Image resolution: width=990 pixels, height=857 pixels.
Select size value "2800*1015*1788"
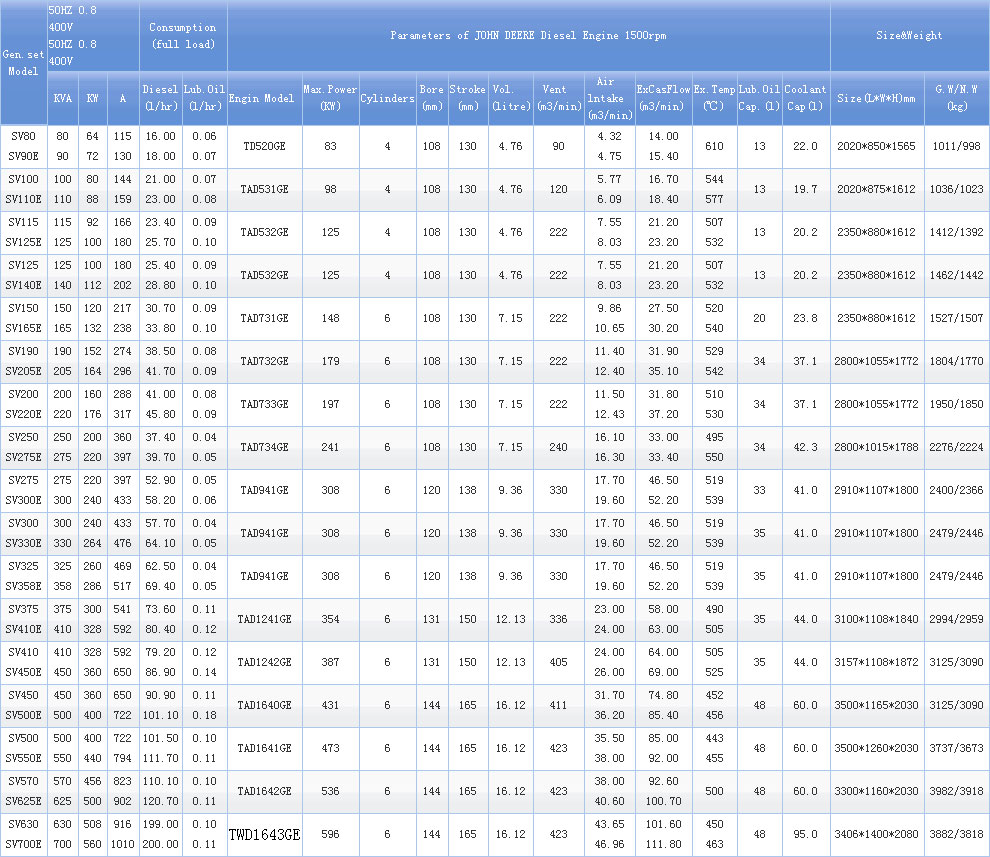(x=876, y=446)
